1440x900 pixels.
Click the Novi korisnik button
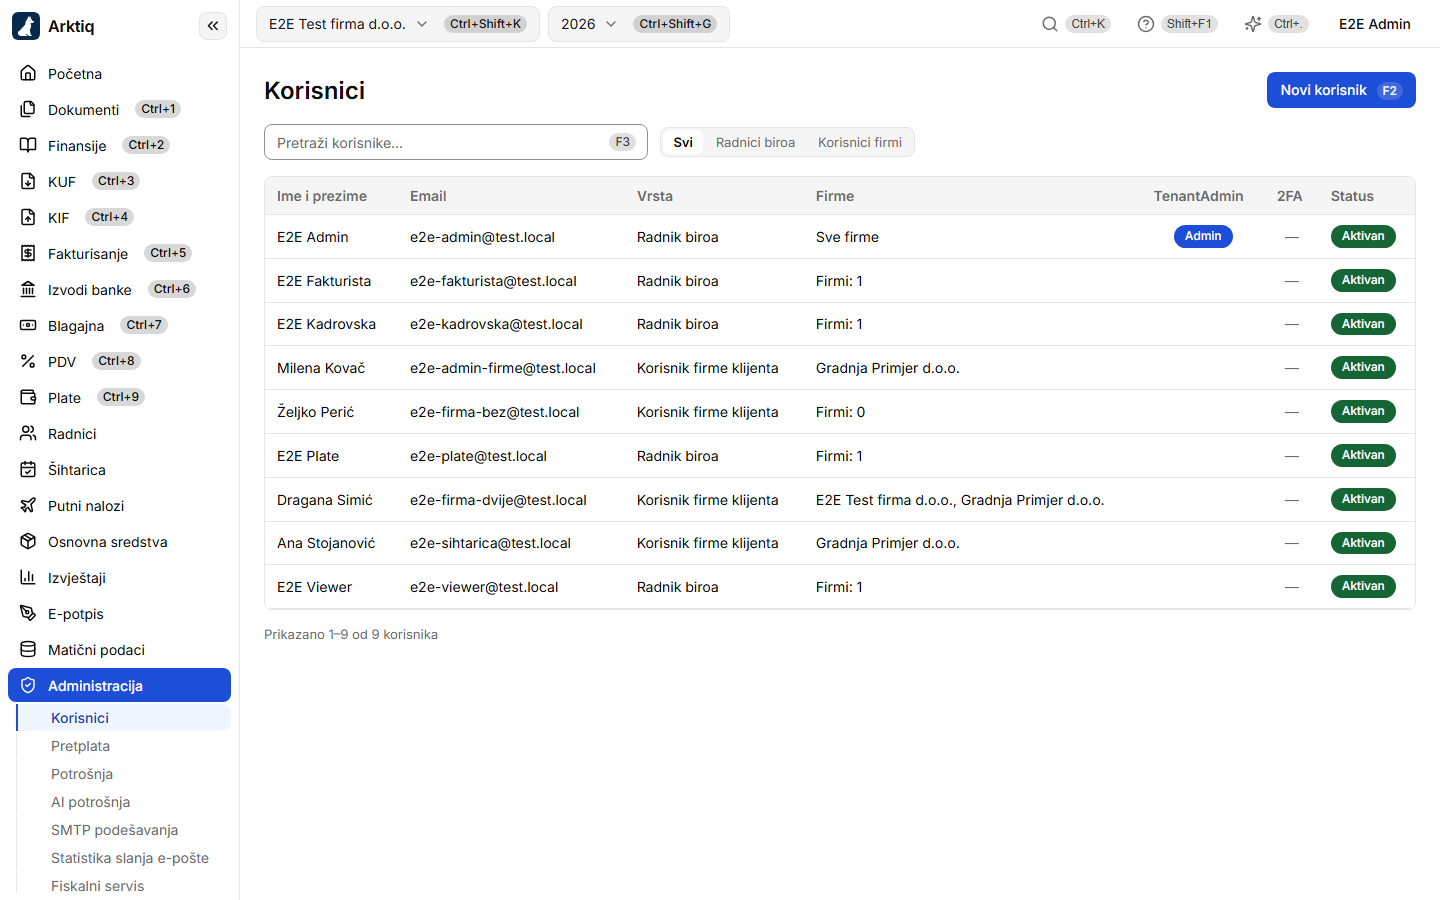pos(1341,90)
